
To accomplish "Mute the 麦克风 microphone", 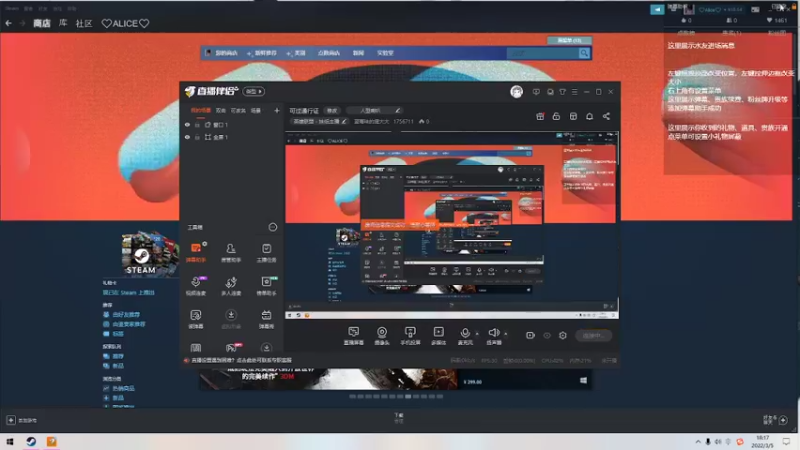I will (x=465, y=336).
